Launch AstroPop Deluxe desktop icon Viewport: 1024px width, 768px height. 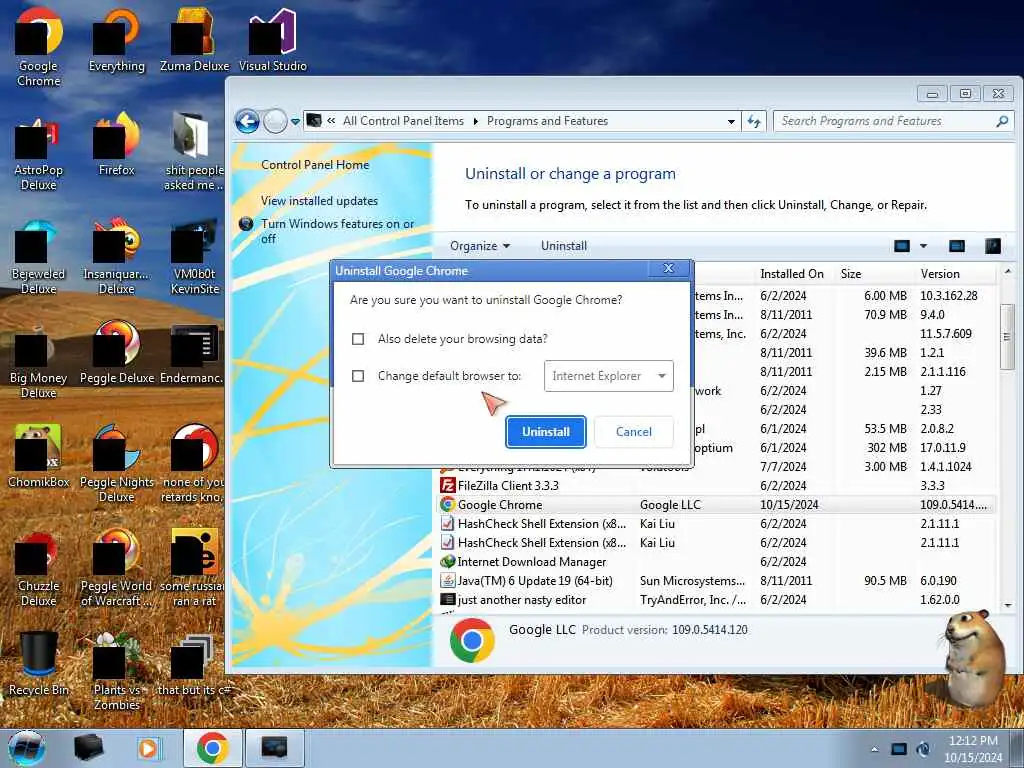39,155
